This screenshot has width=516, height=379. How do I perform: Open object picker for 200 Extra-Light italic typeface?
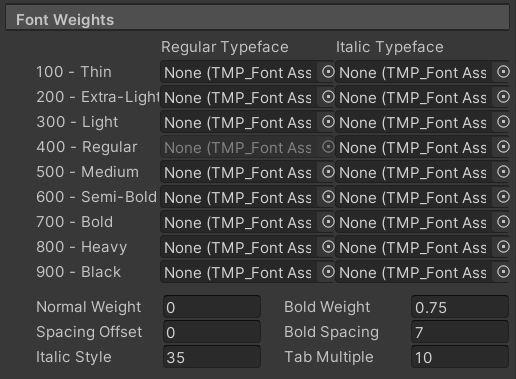point(503,97)
